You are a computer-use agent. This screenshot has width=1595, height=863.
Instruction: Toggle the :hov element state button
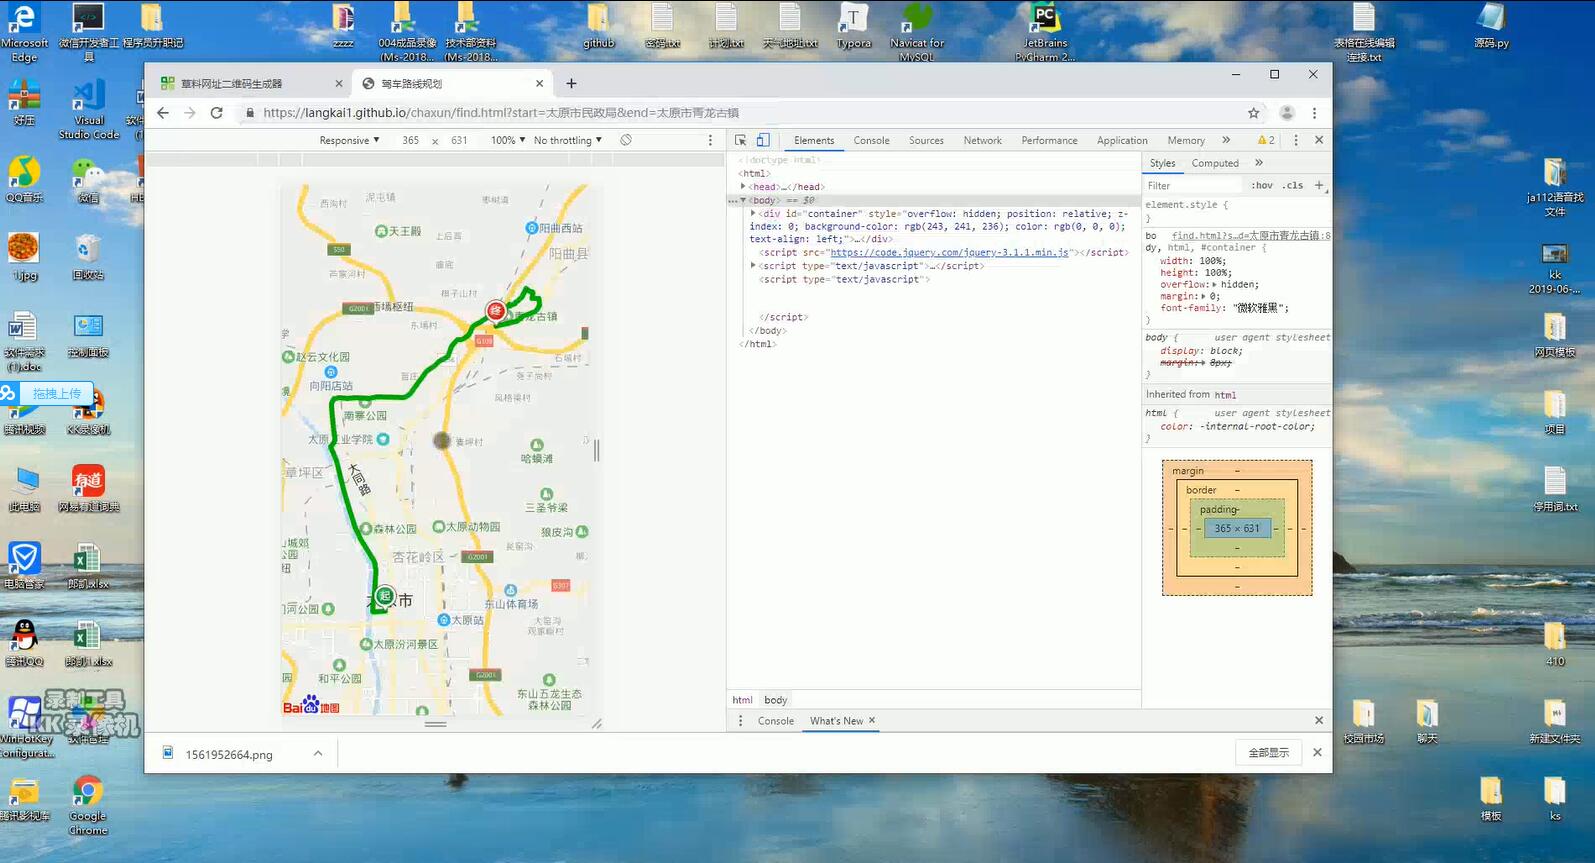(1261, 185)
